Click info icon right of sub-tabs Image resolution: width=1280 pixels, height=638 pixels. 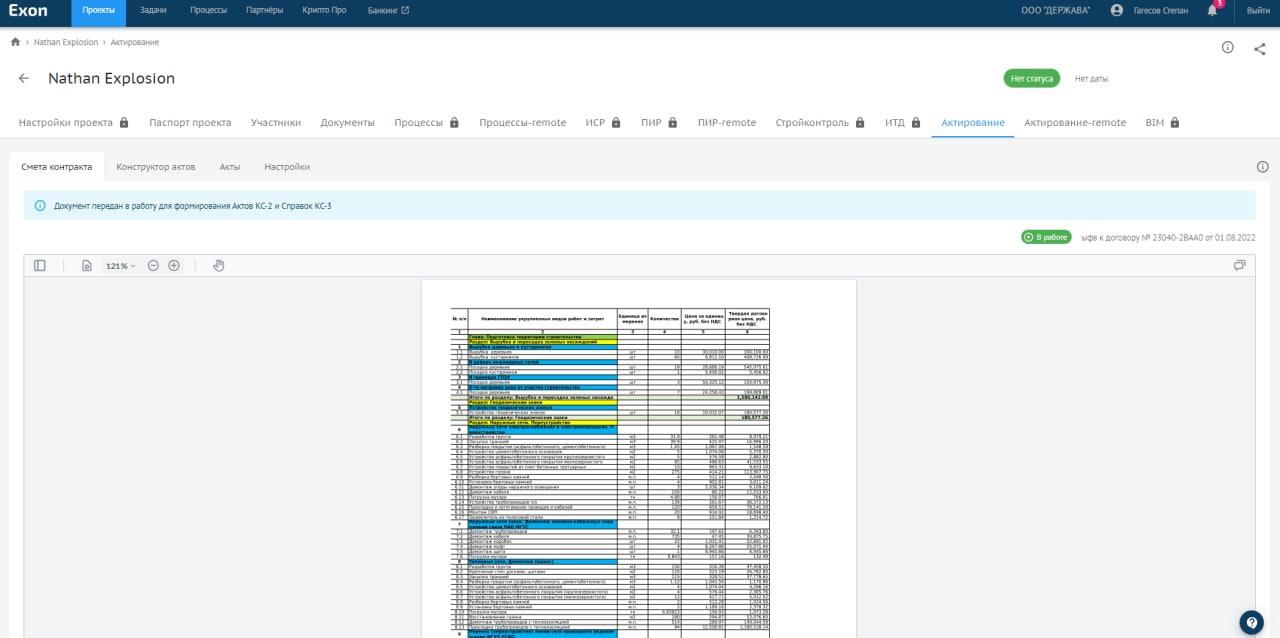1262,167
